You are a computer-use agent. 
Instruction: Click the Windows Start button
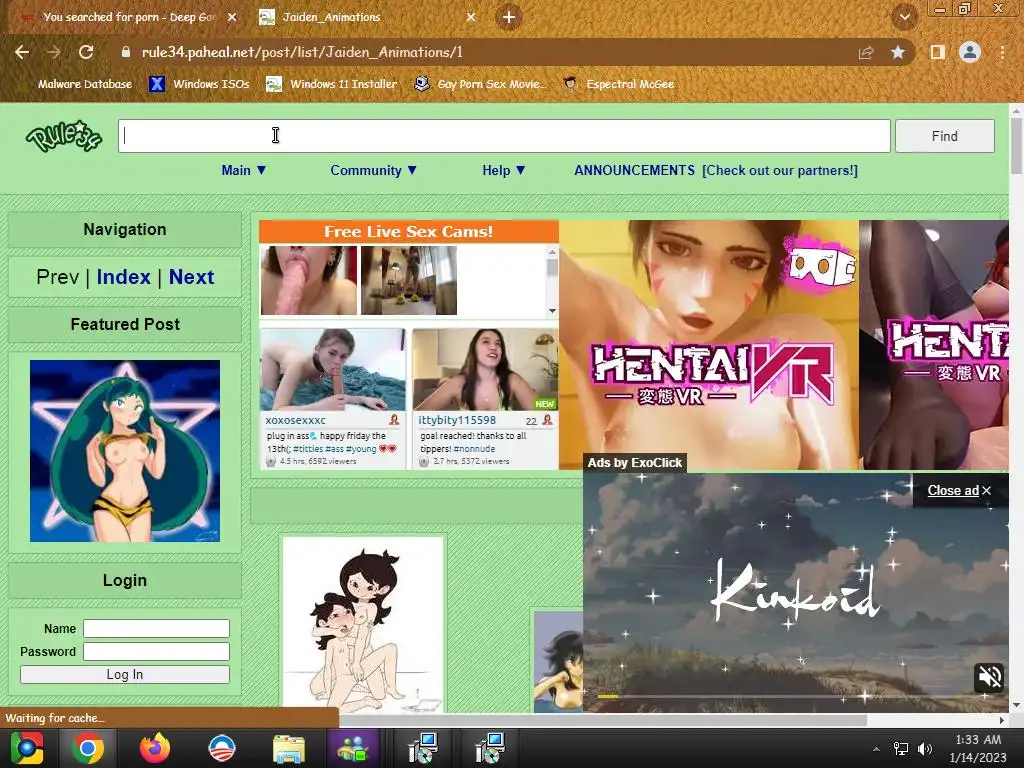[x=26, y=748]
